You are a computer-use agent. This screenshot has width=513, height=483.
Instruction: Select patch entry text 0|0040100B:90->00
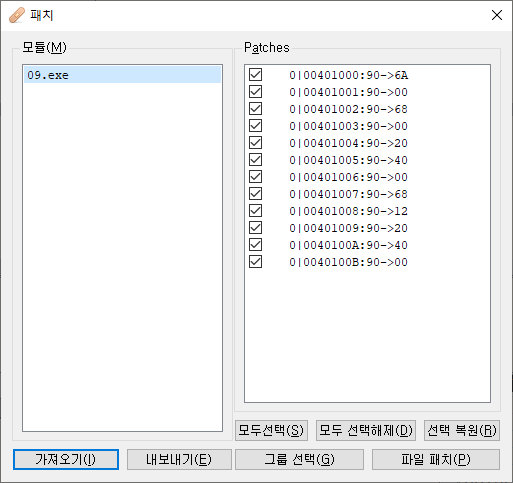tap(348, 262)
